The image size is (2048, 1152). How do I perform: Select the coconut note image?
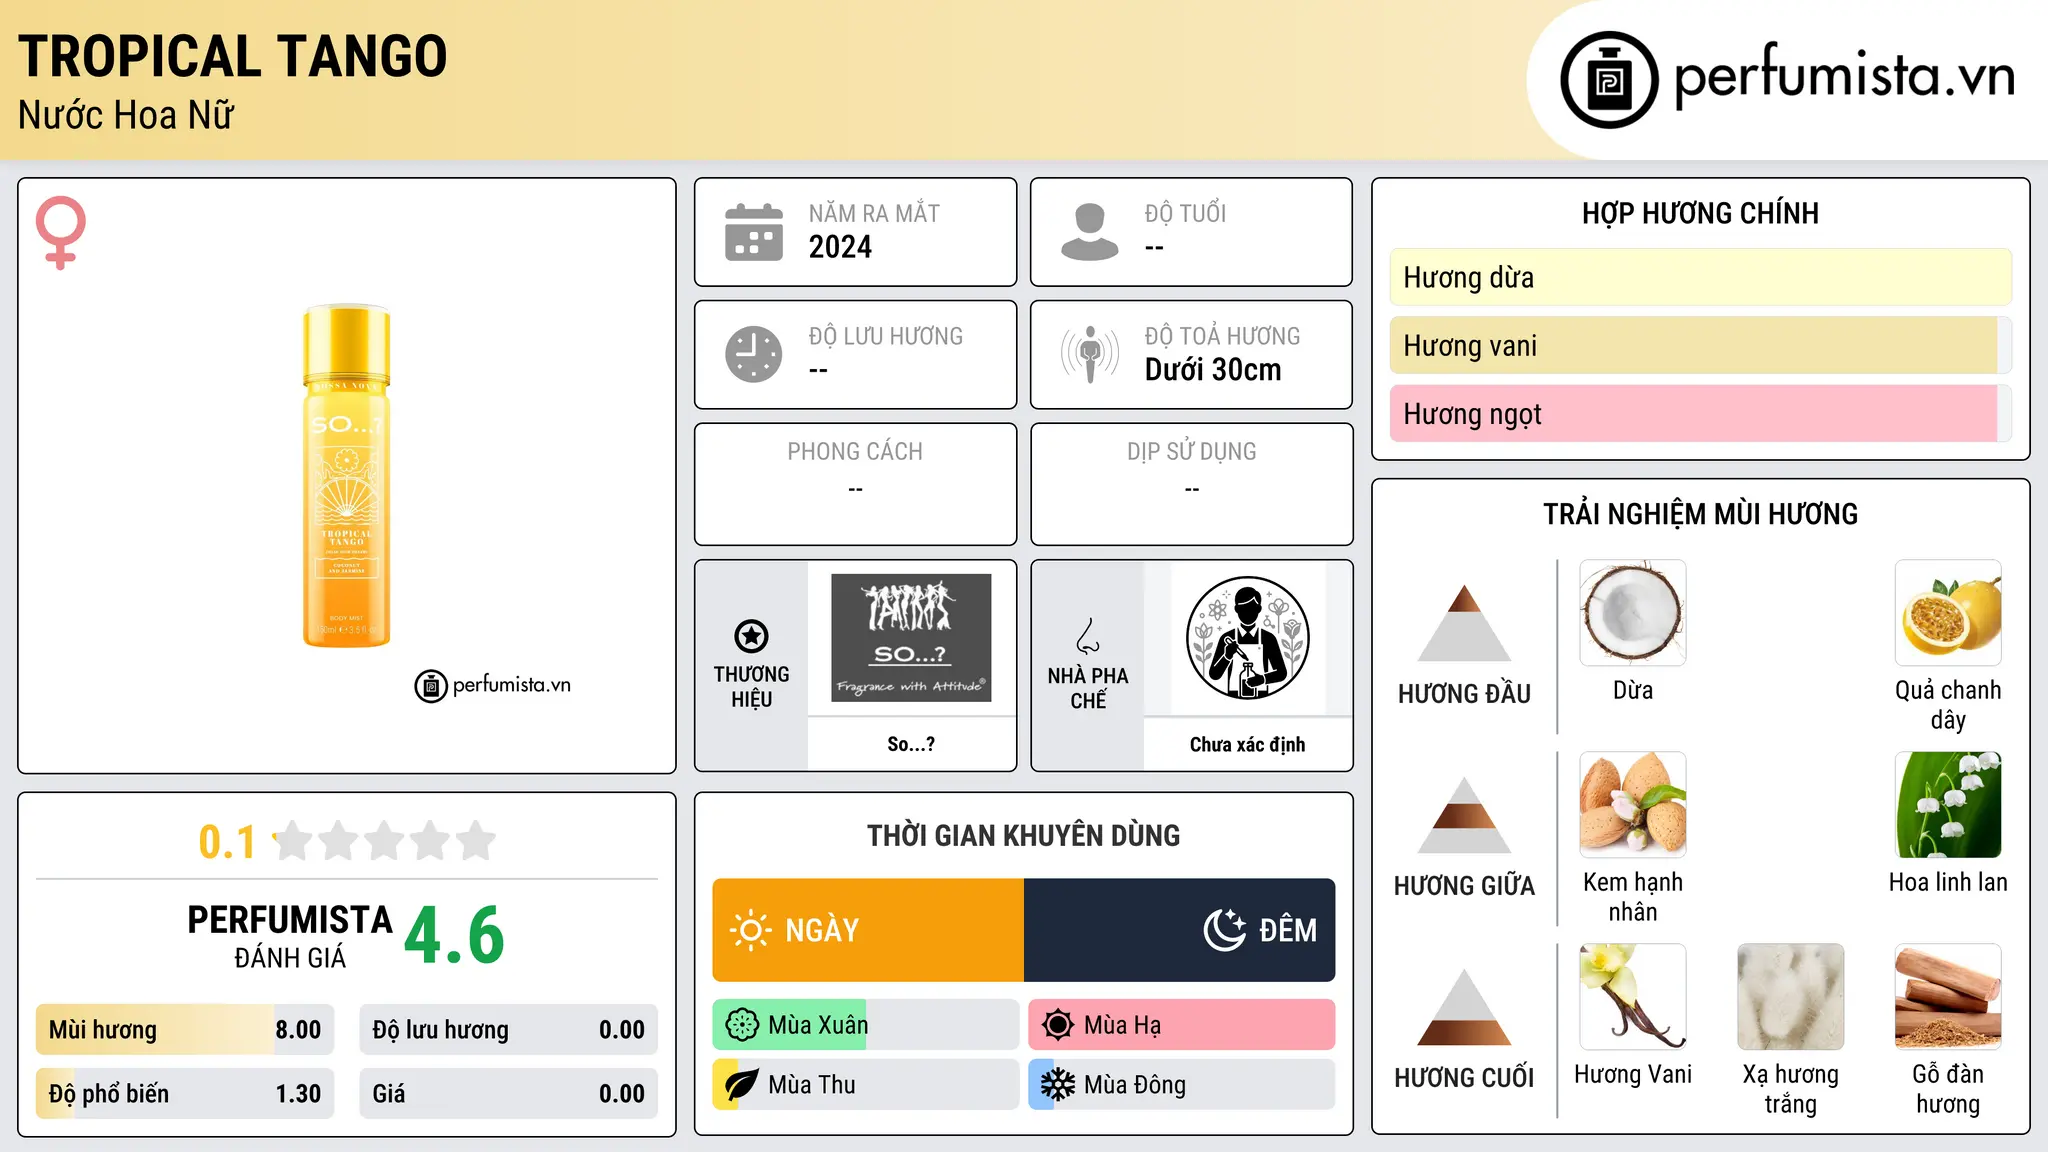pos(1633,613)
